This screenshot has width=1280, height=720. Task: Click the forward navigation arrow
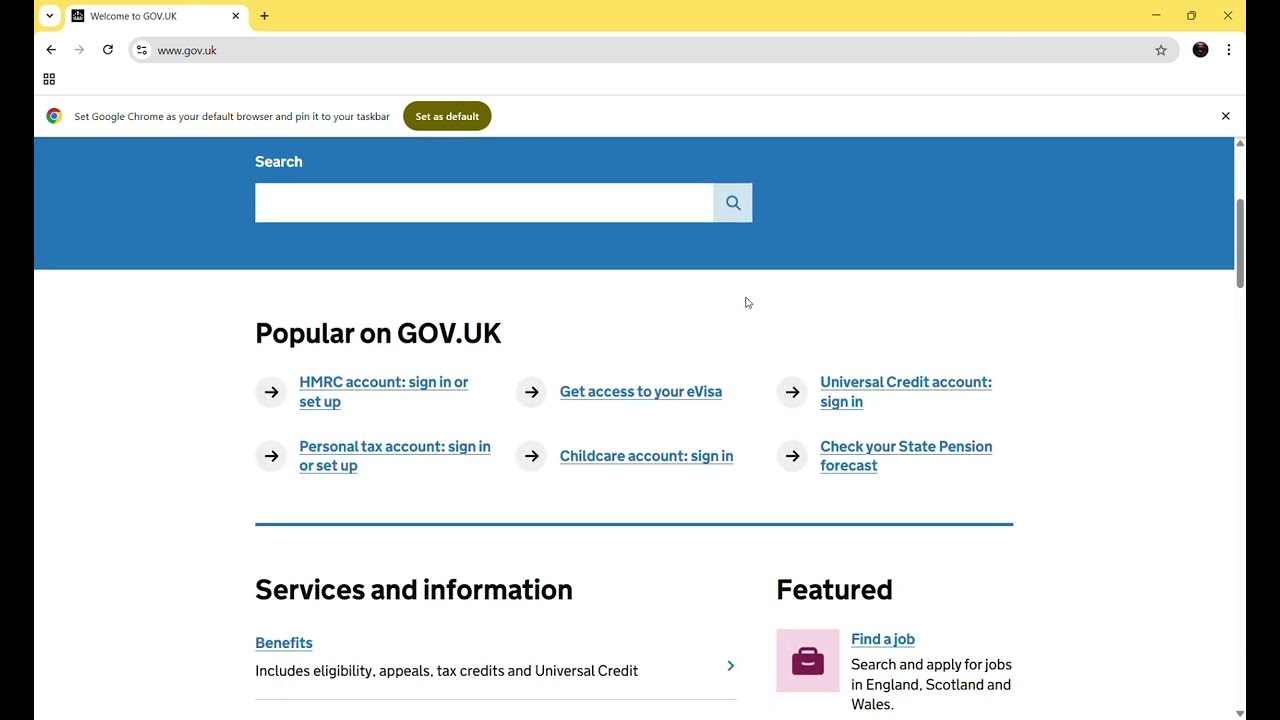tap(79, 50)
